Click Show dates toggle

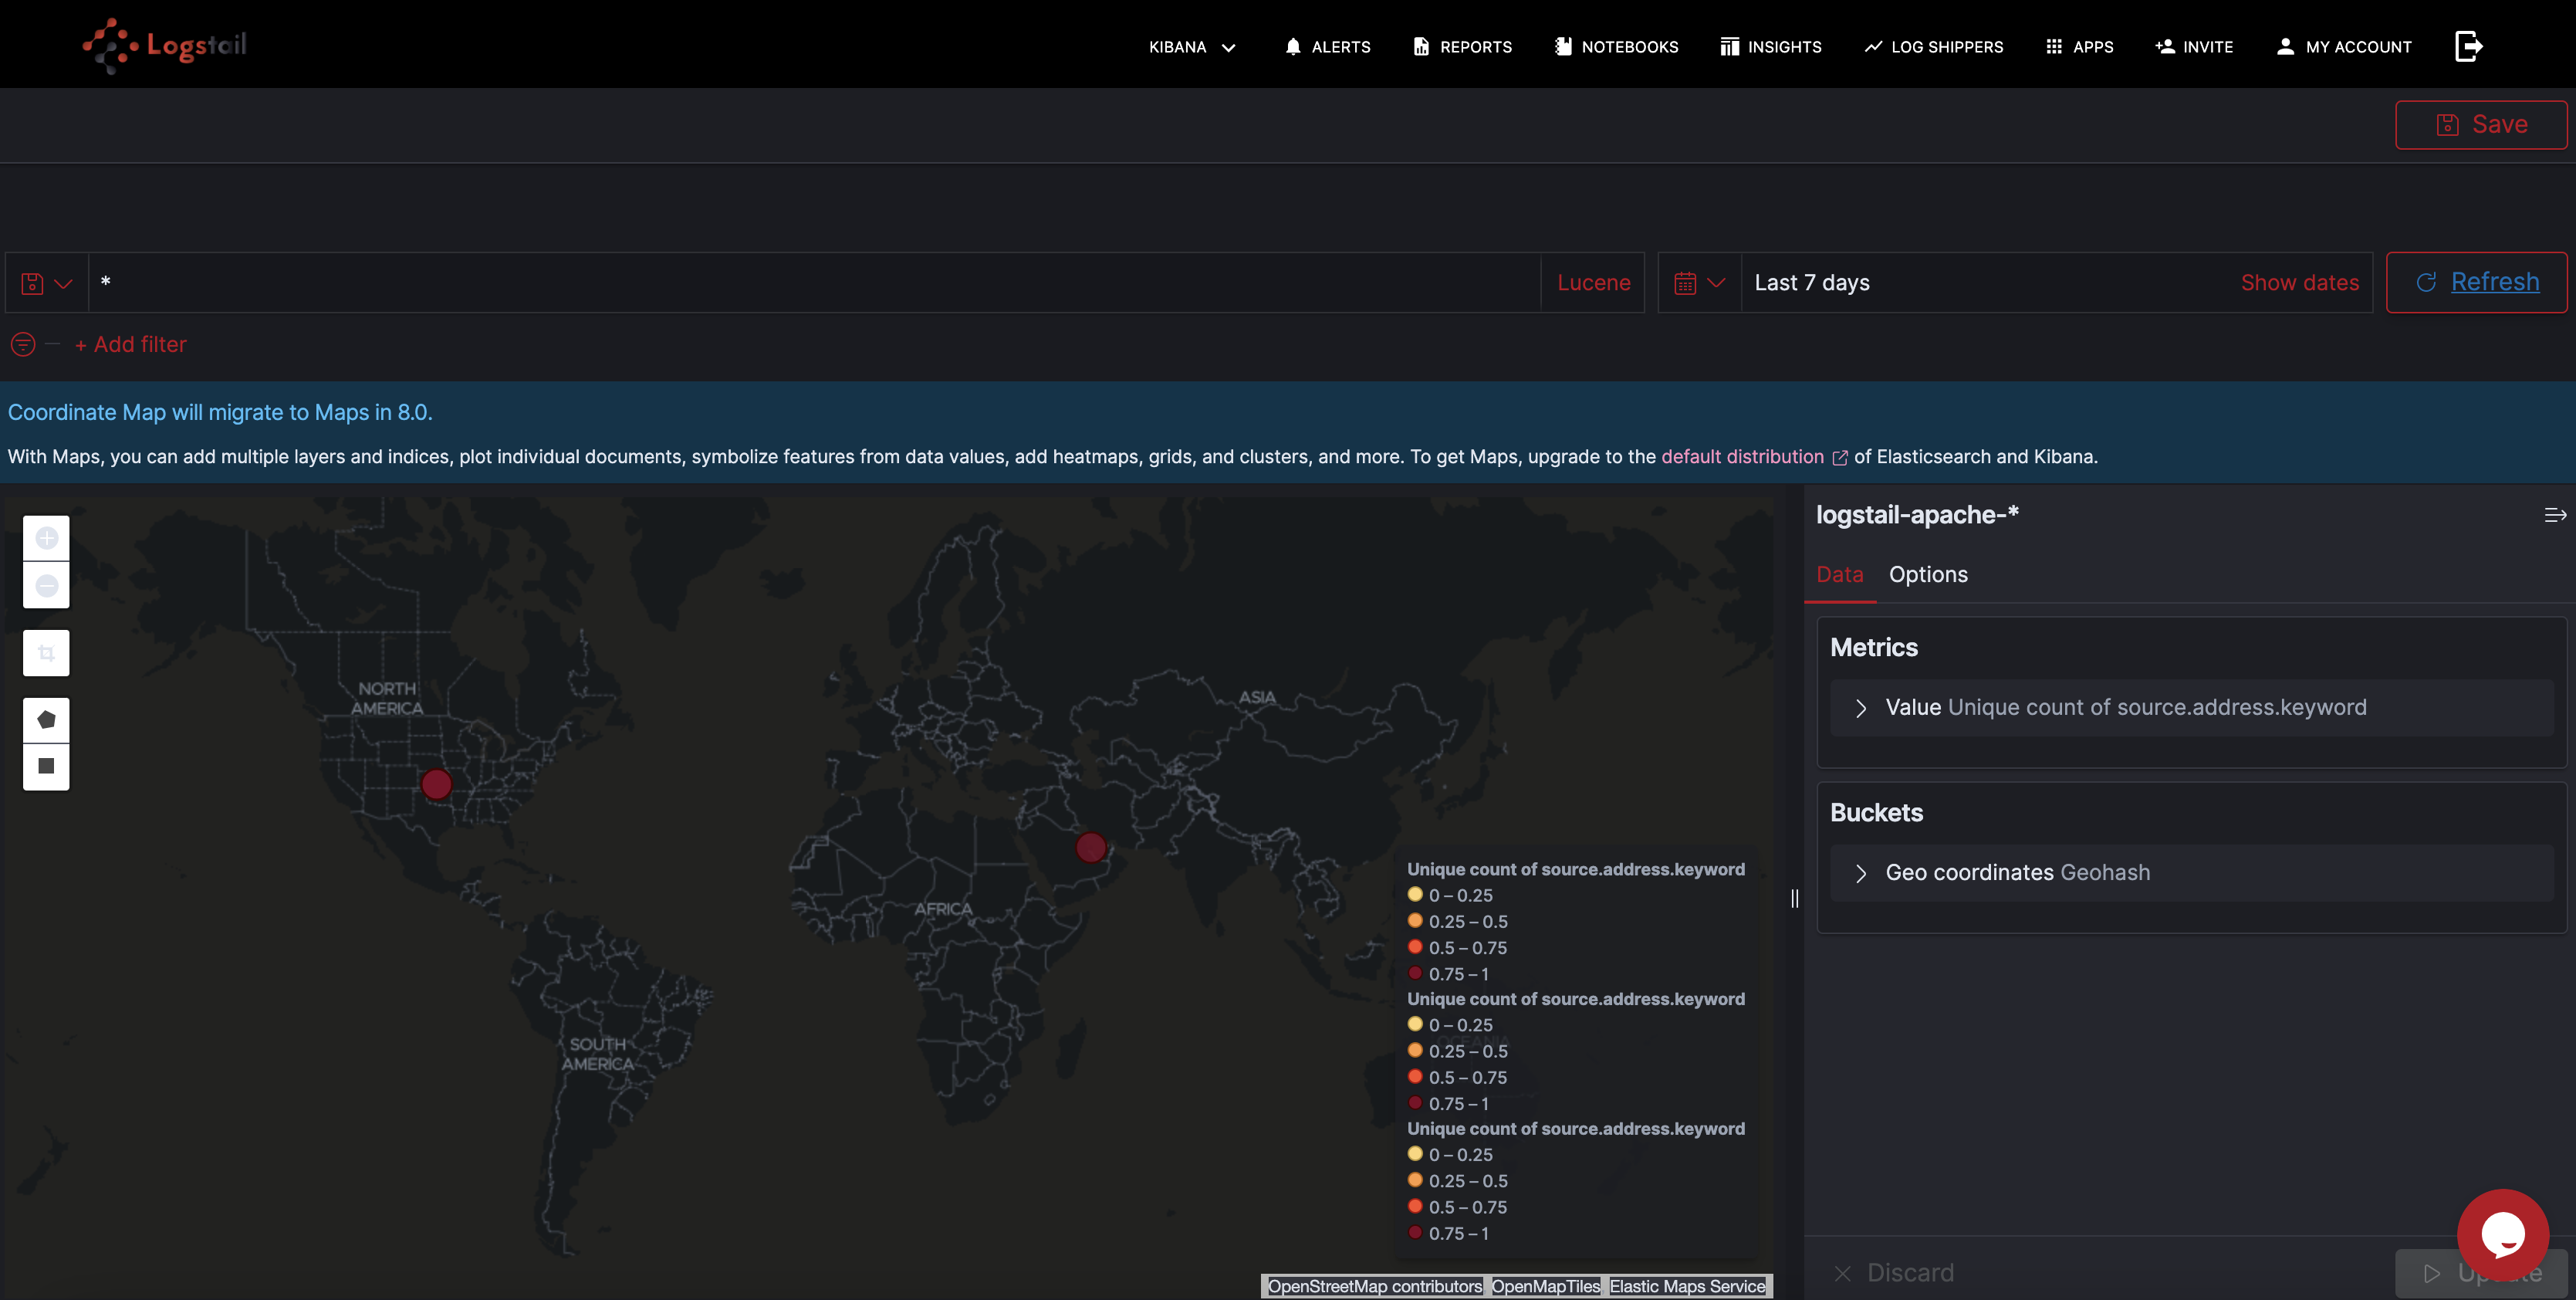(x=2299, y=283)
